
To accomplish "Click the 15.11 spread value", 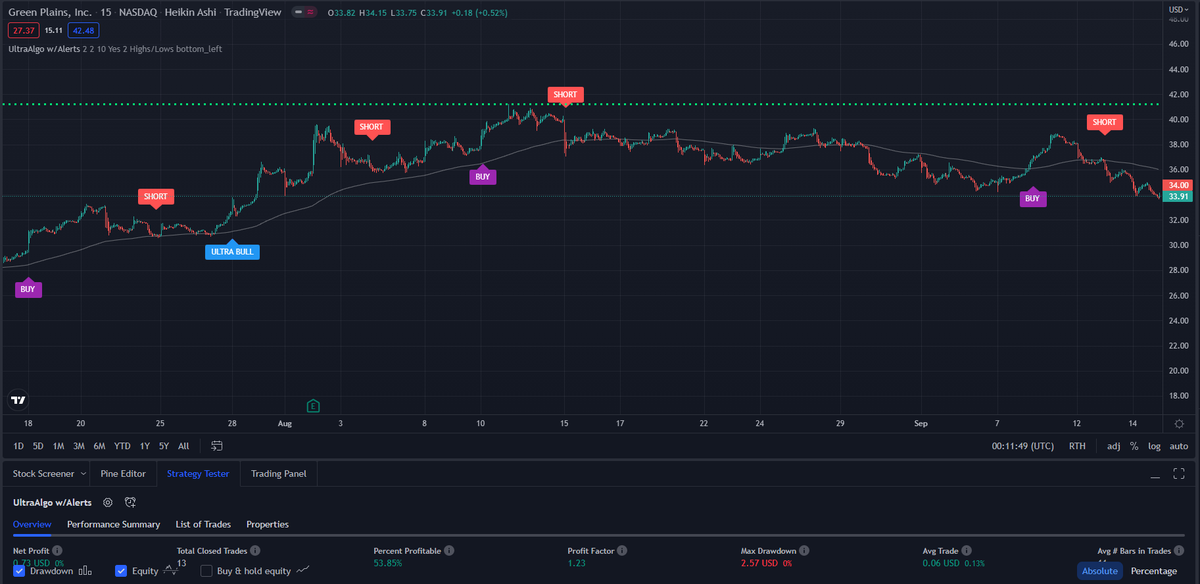I will pyautogui.click(x=54, y=30).
